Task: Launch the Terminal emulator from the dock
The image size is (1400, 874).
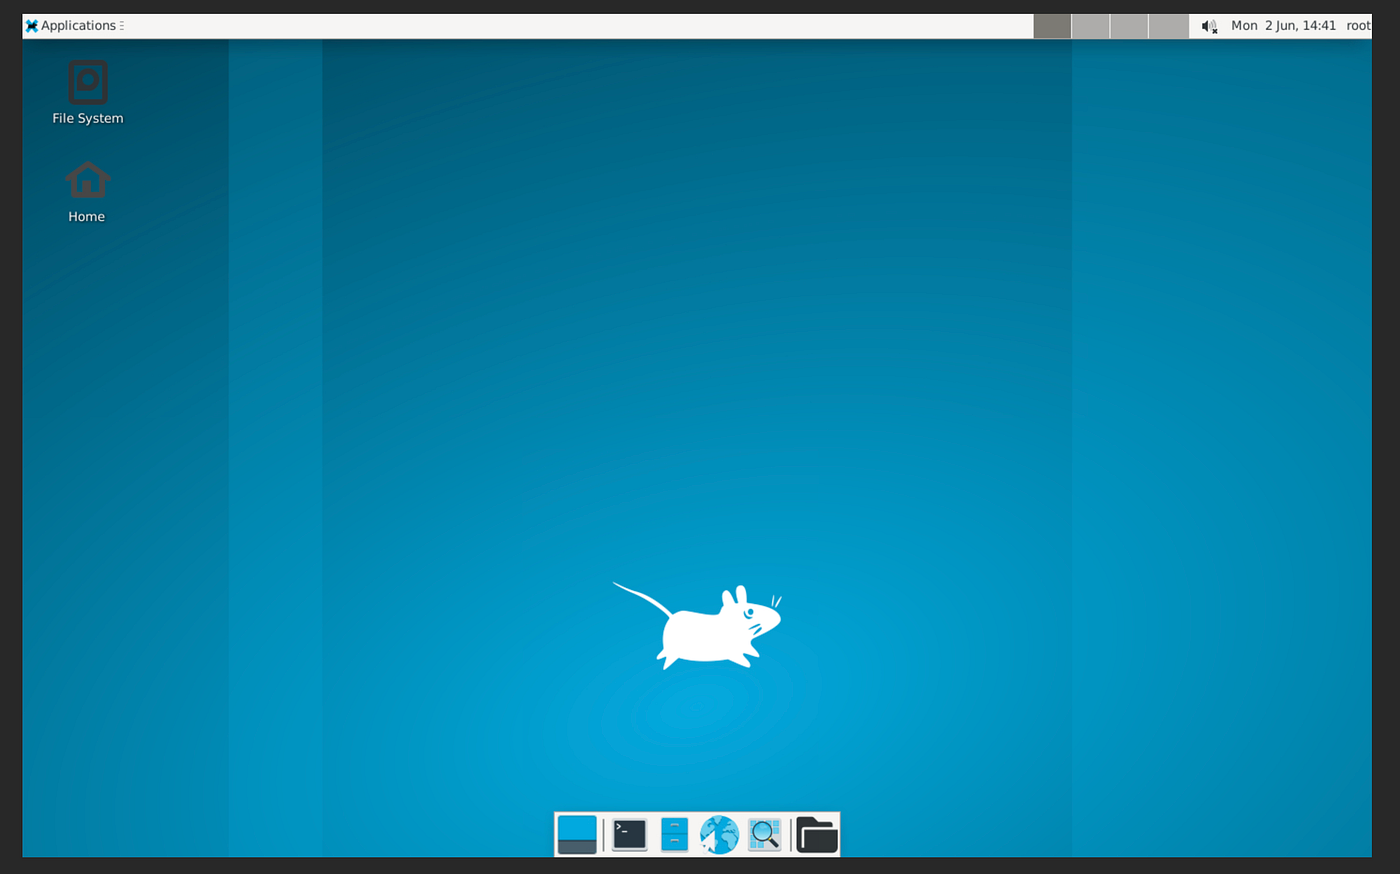Action: point(629,835)
